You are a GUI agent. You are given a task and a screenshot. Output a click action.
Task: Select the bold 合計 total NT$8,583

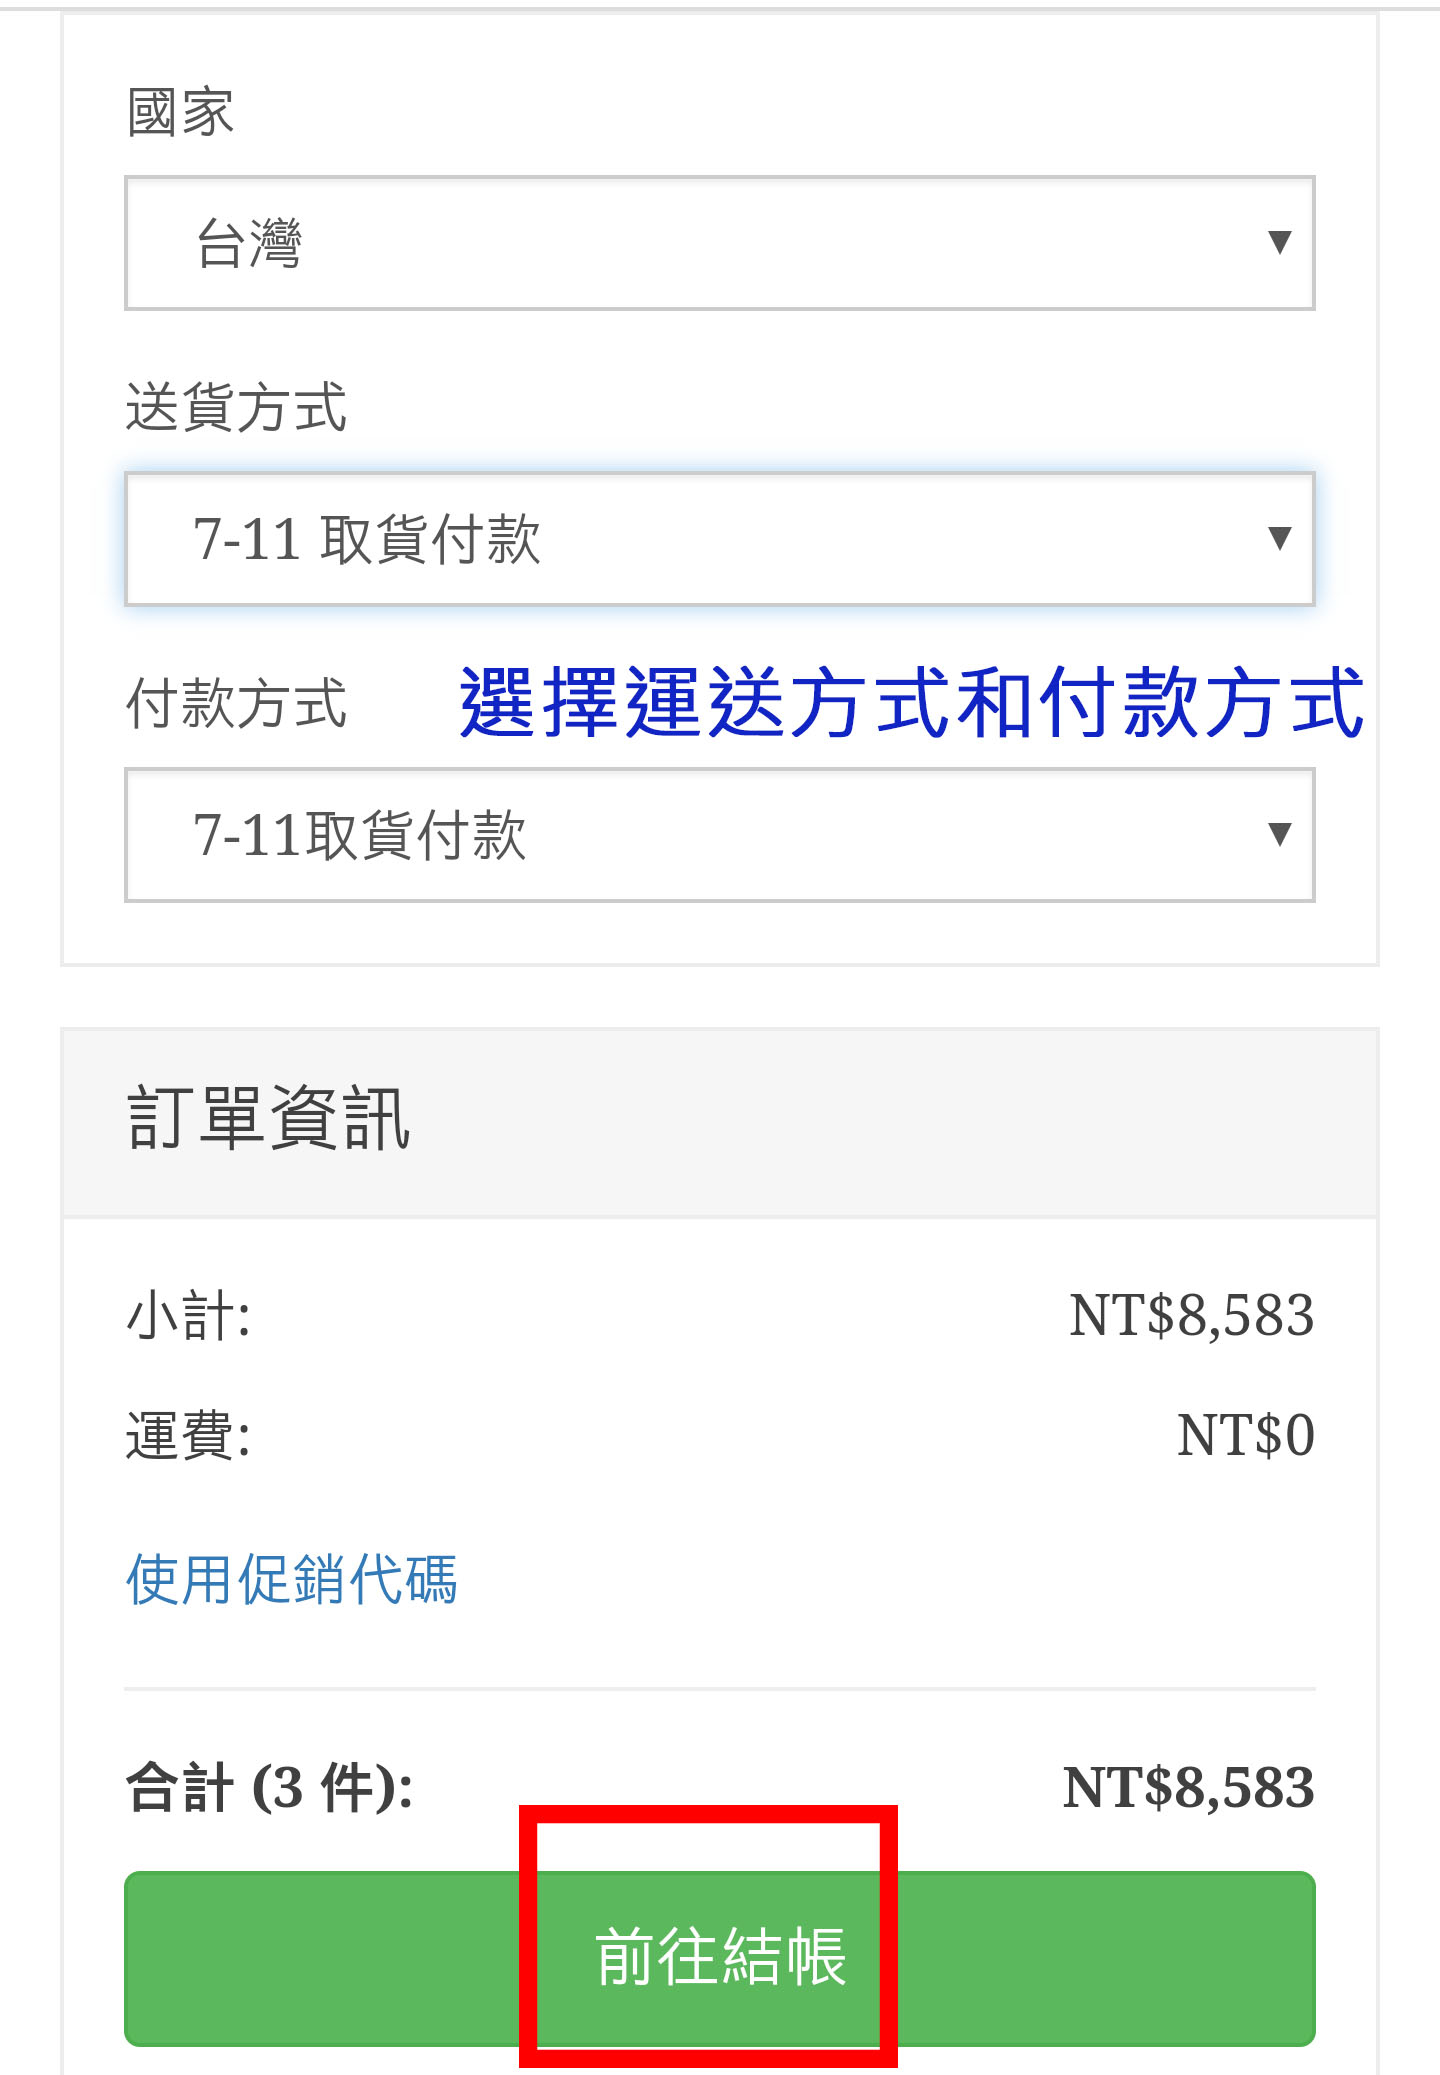[x=1188, y=1788]
